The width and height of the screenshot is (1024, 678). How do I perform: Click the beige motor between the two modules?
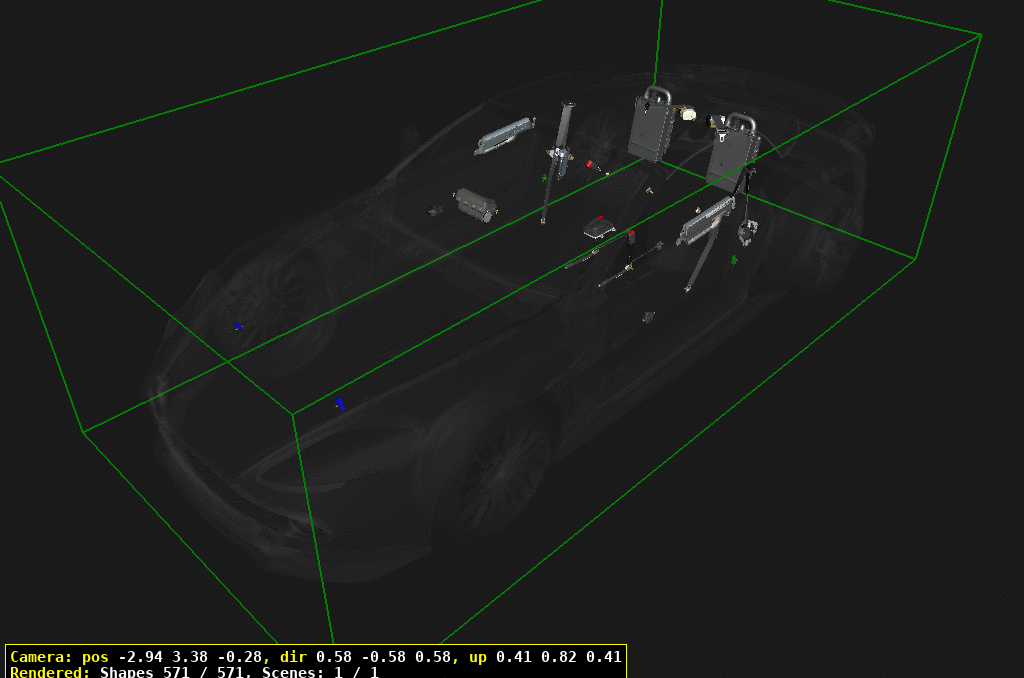[x=688, y=115]
